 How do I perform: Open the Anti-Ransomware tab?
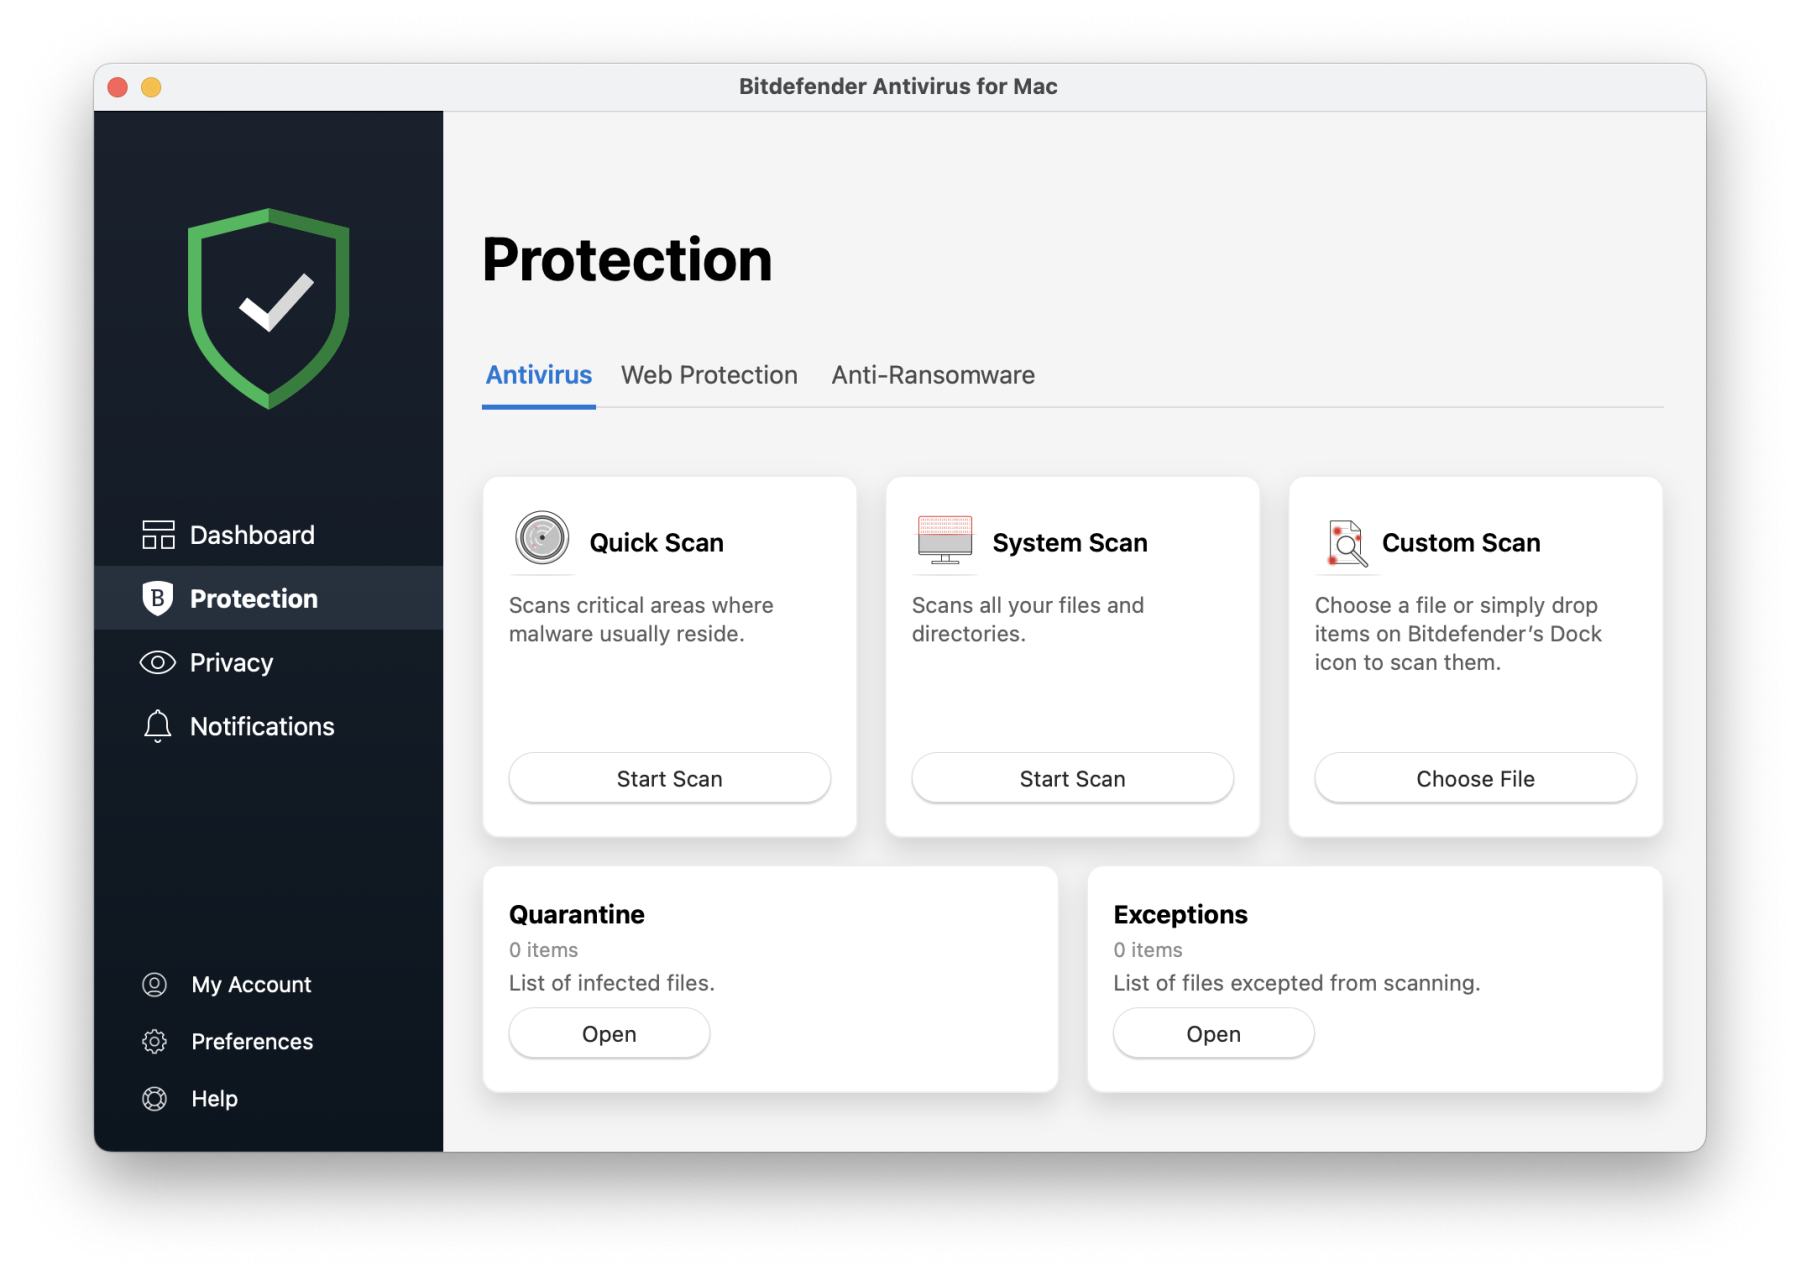coord(932,375)
